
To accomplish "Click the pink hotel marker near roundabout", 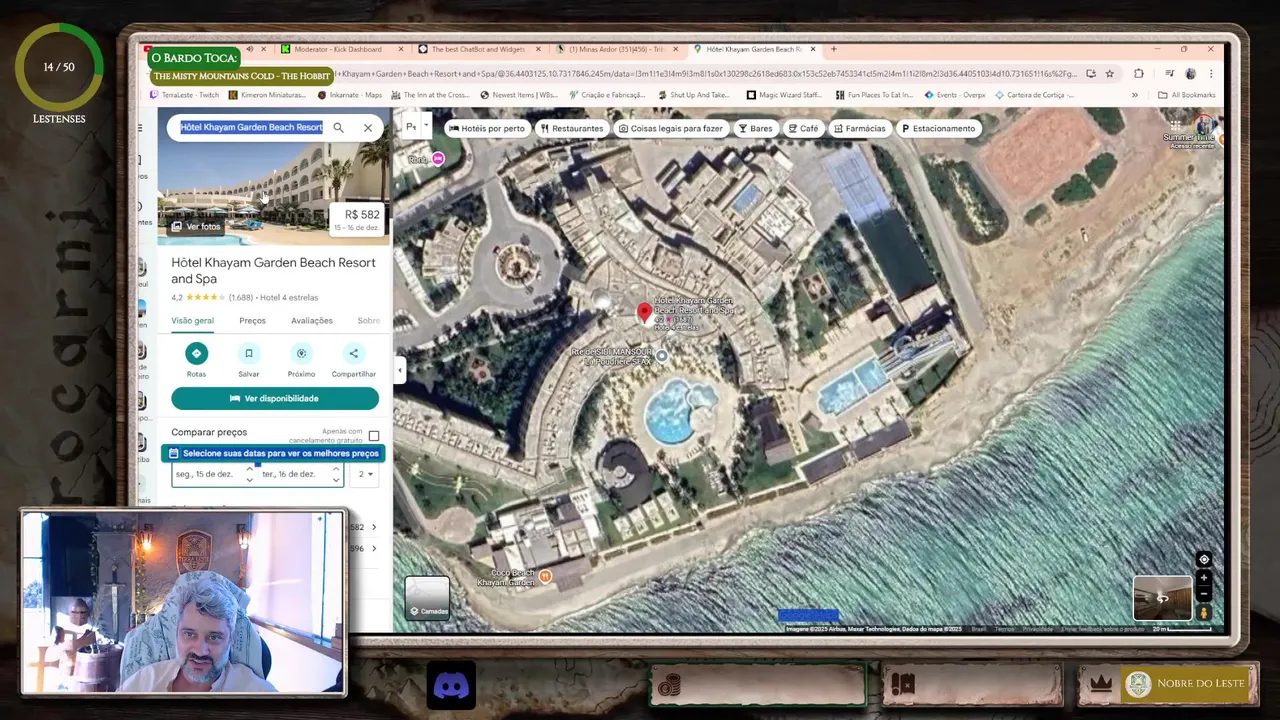I will 438,159.
